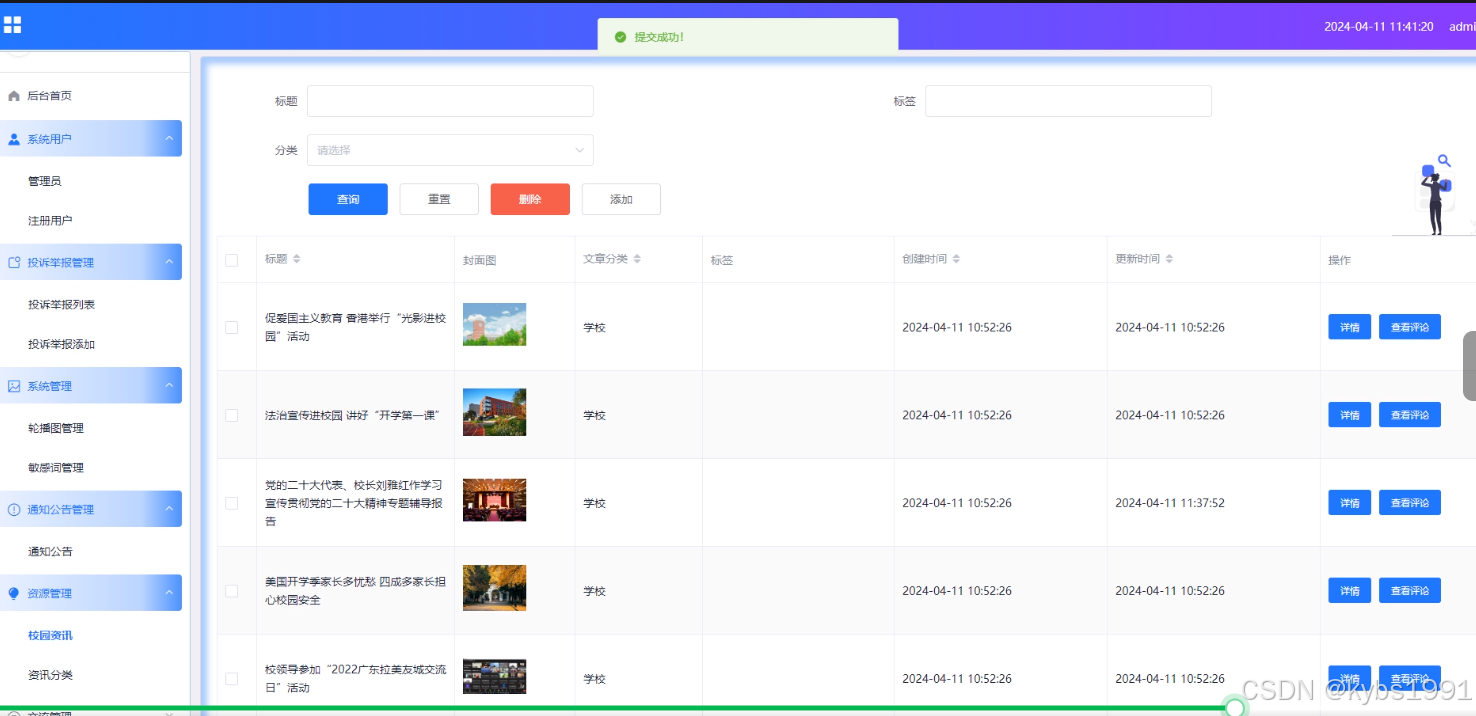Click 查看评论 for 党的二十大代表 article
1476x716 pixels.
[1410, 503]
